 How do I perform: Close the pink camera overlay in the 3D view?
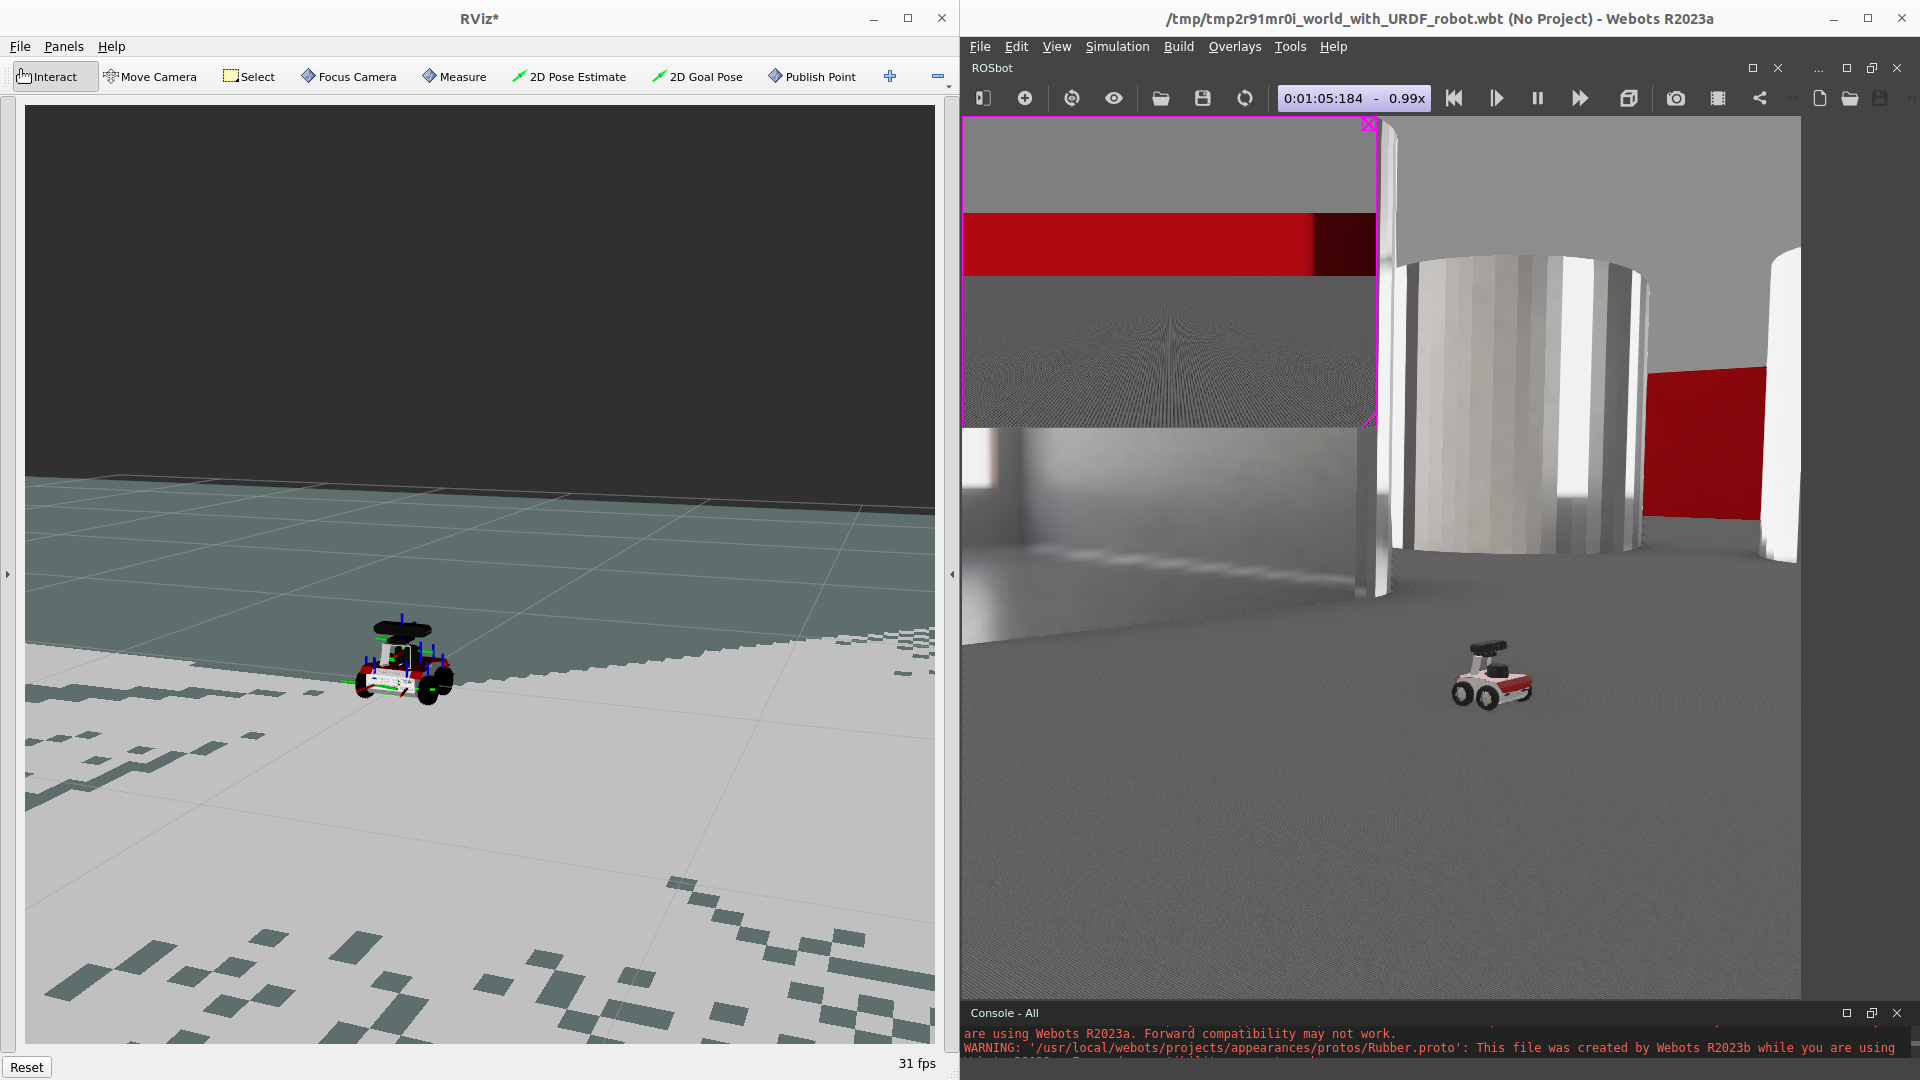pos(1368,125)
